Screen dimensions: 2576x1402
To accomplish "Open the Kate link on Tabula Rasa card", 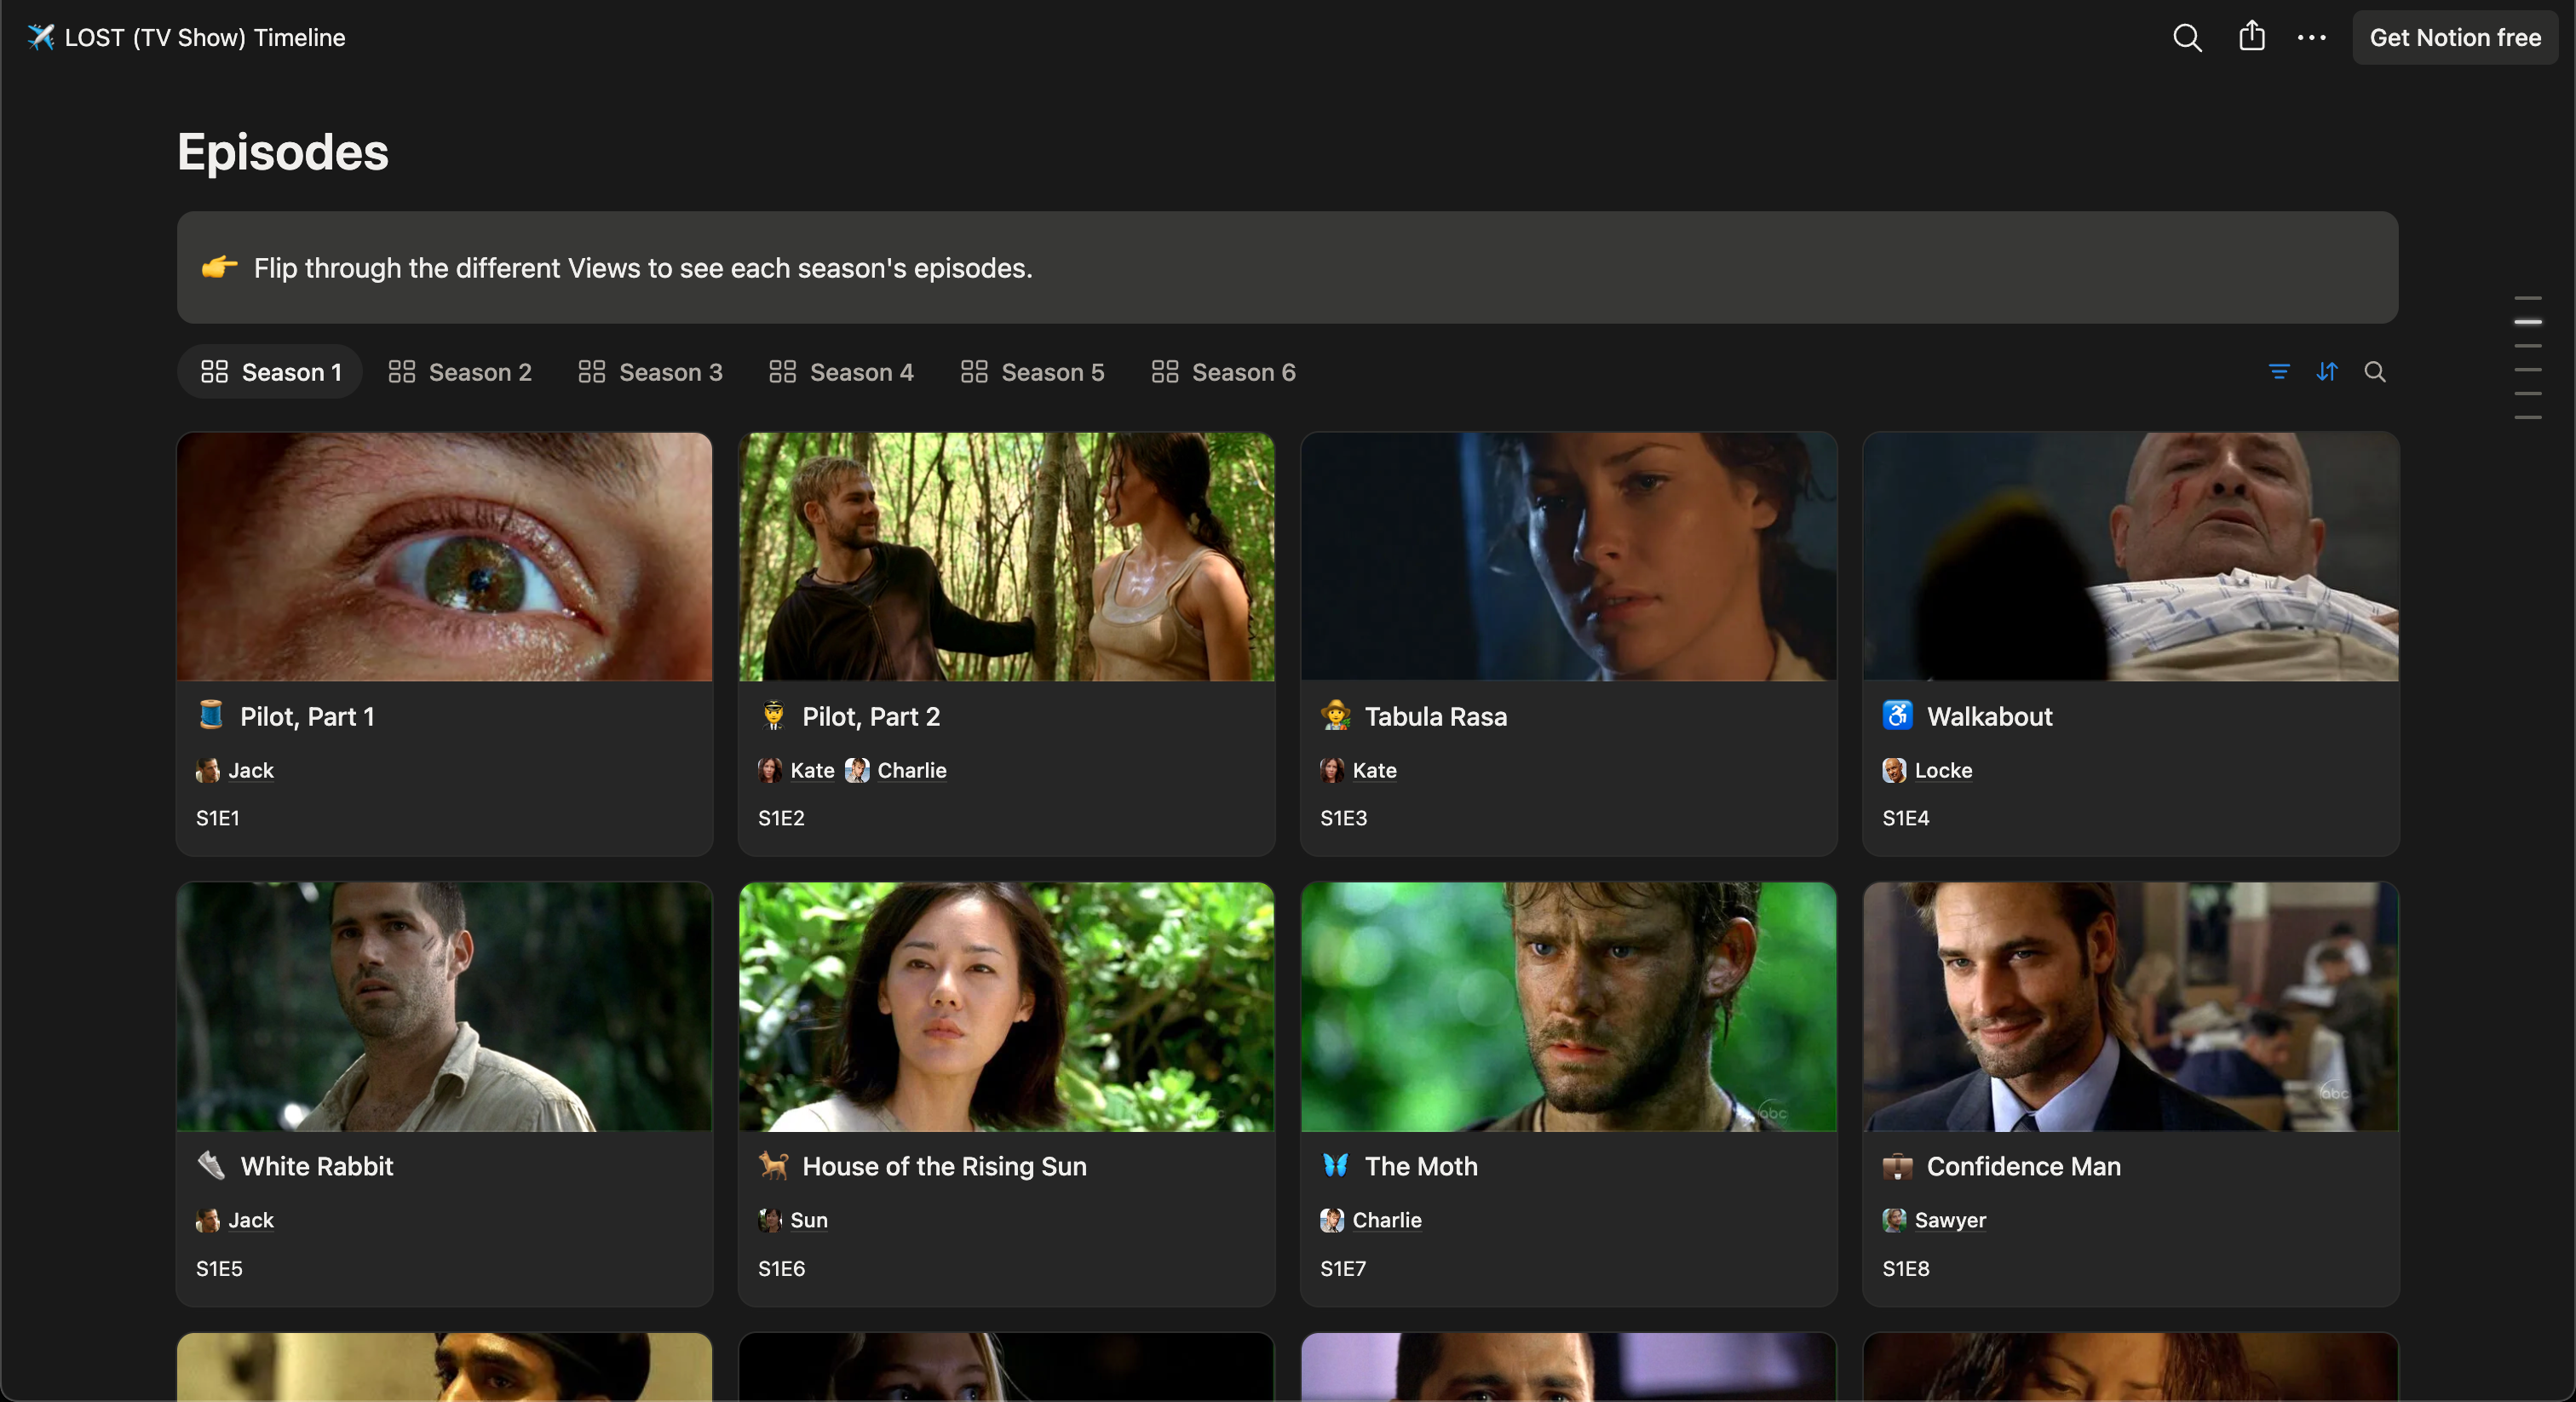I will [x=1374, y=770].
